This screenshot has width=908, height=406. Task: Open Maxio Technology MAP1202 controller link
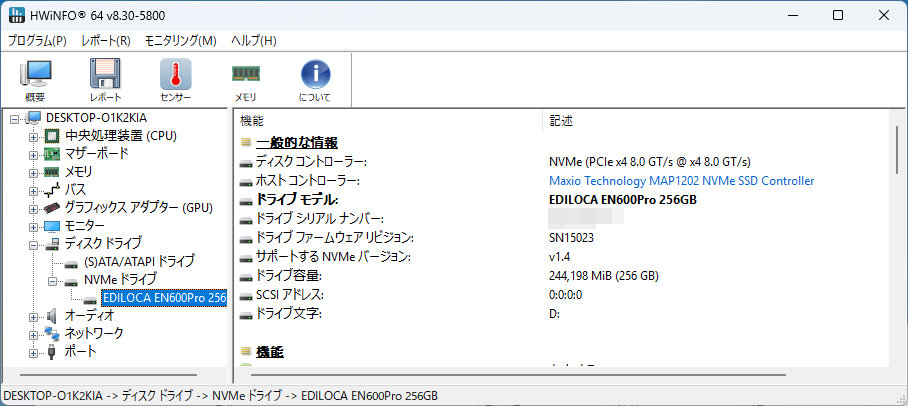(682, 181)
